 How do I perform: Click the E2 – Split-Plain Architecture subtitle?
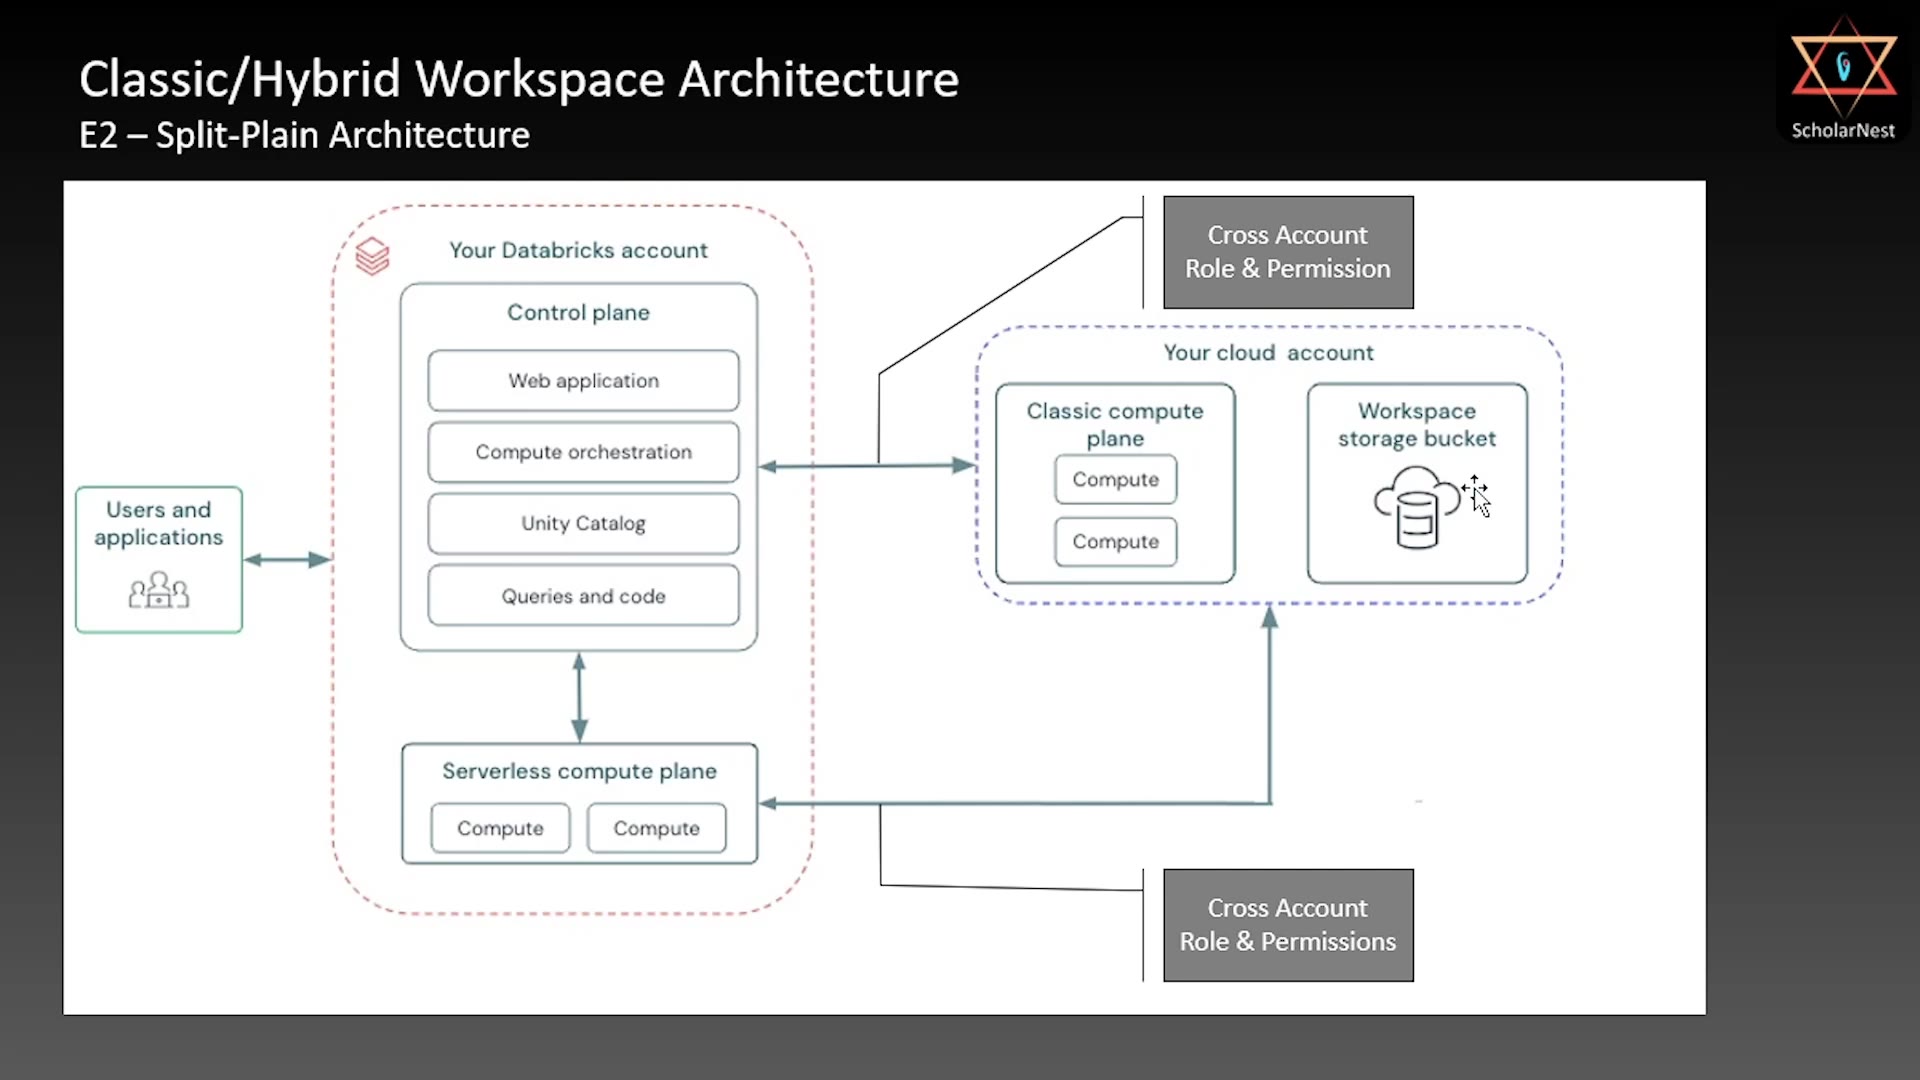304,135
